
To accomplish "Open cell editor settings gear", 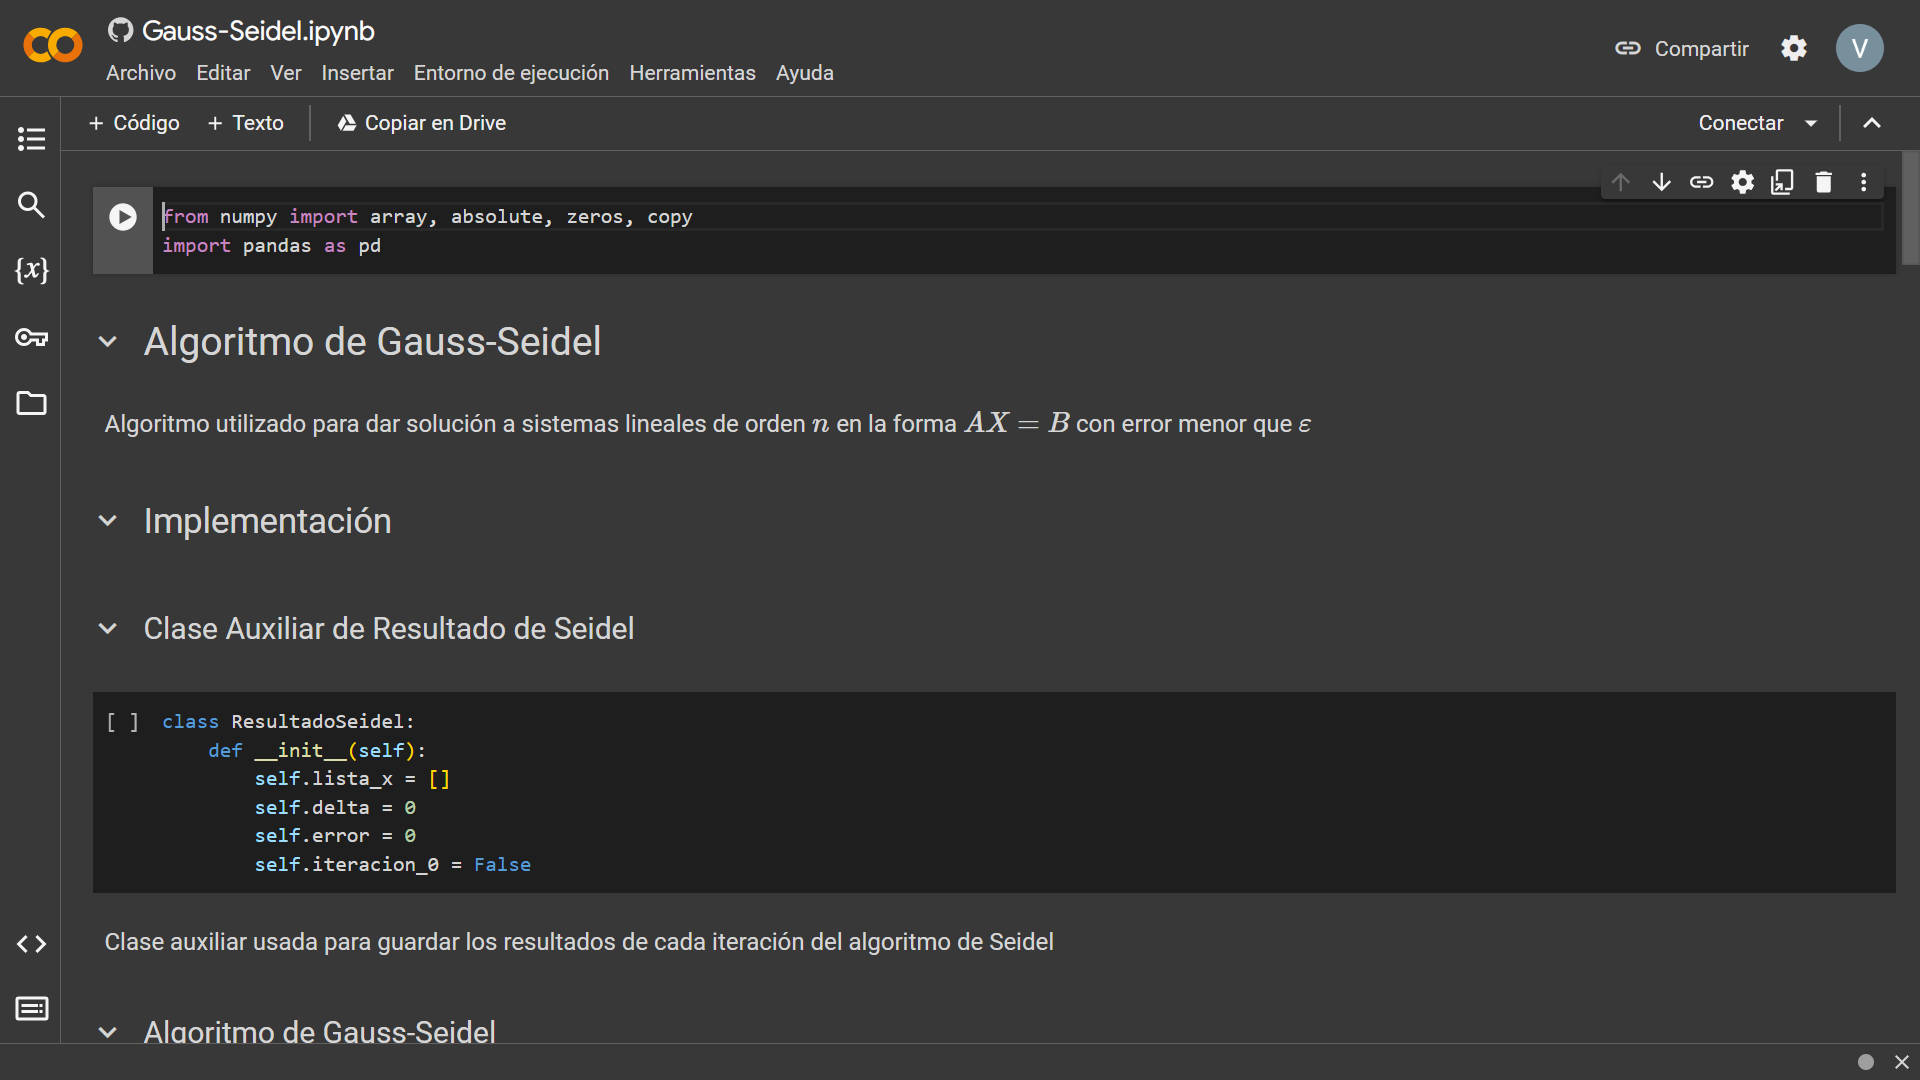I will click(x=1742, y=182).
